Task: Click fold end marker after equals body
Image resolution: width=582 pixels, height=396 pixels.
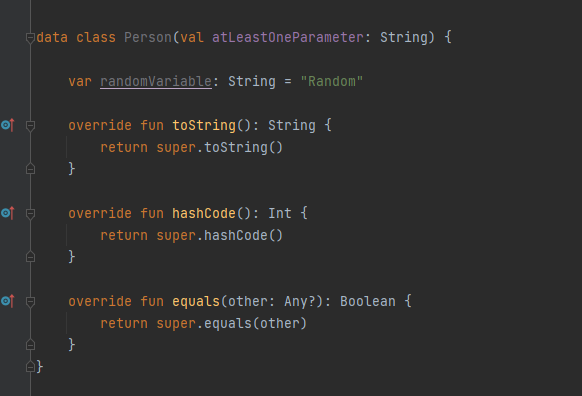Action: coord(30,345)
